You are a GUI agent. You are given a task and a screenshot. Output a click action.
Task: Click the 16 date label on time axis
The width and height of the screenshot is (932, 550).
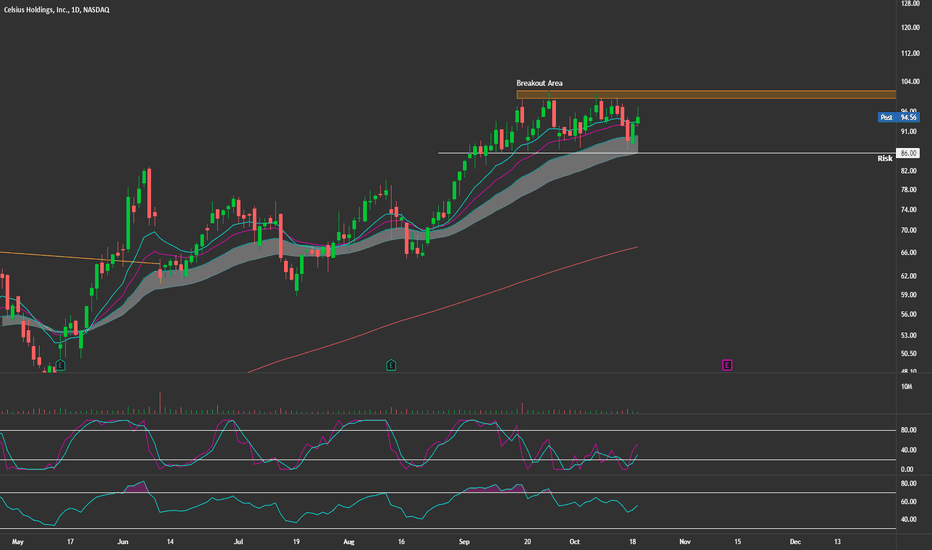click(401, 542)
